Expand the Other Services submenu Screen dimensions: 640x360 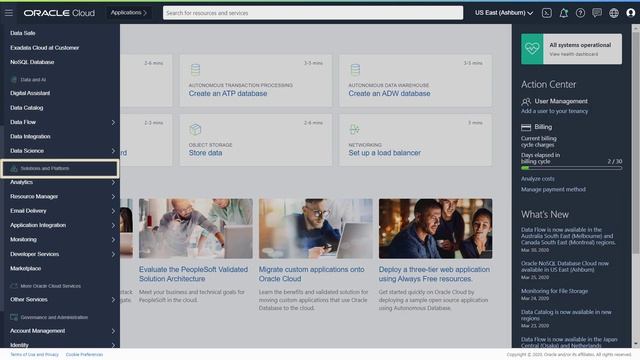(113, 300)
